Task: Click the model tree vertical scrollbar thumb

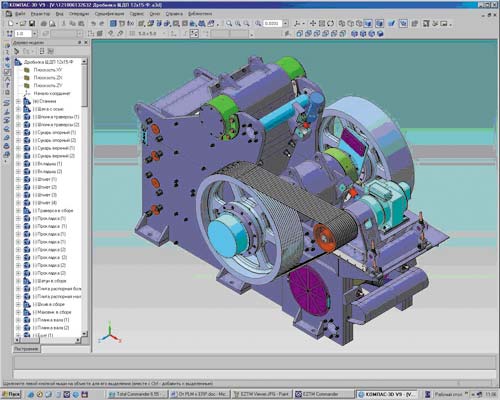Action: pos(84,86)
